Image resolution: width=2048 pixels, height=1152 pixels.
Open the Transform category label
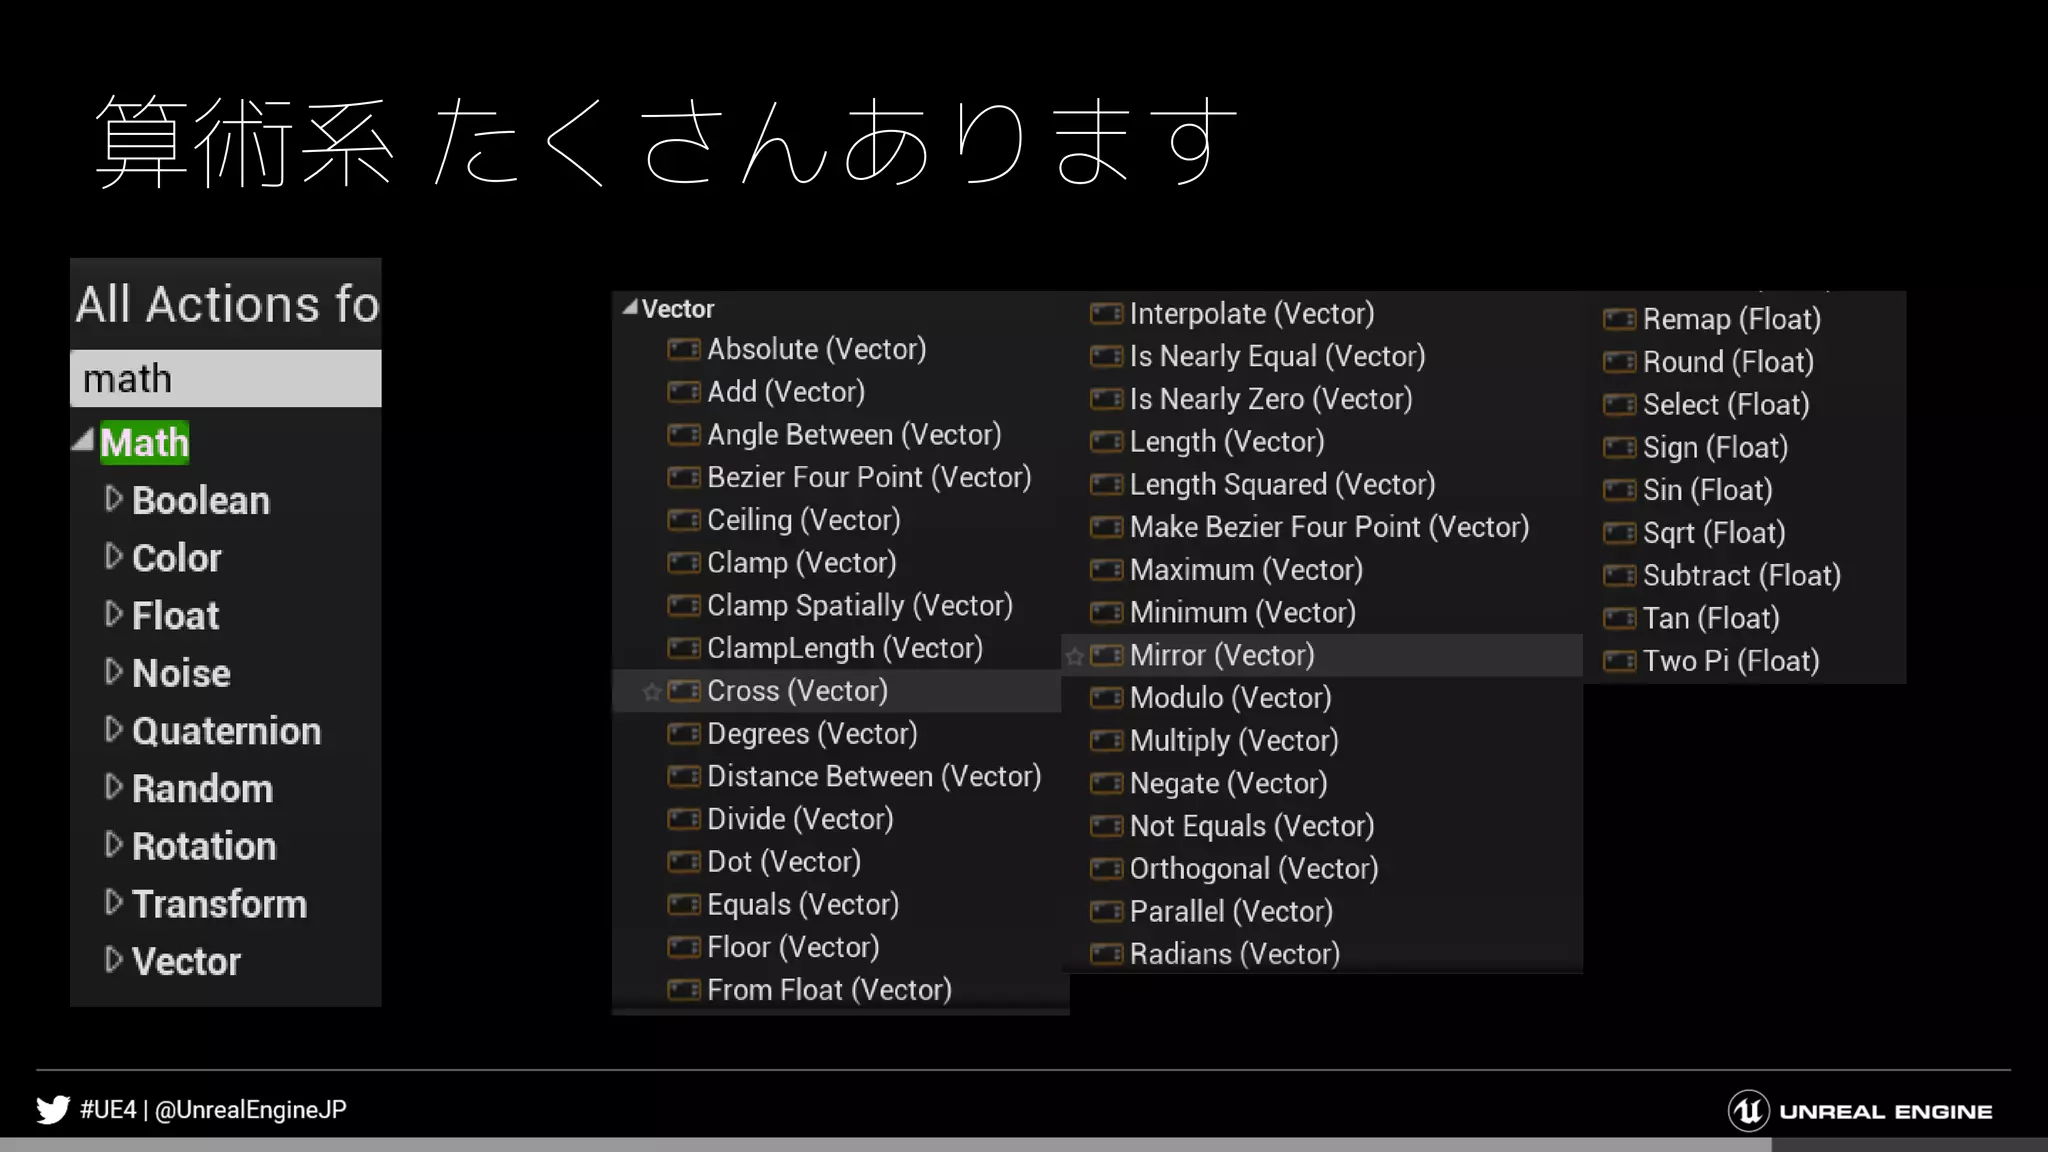point(219,904)
